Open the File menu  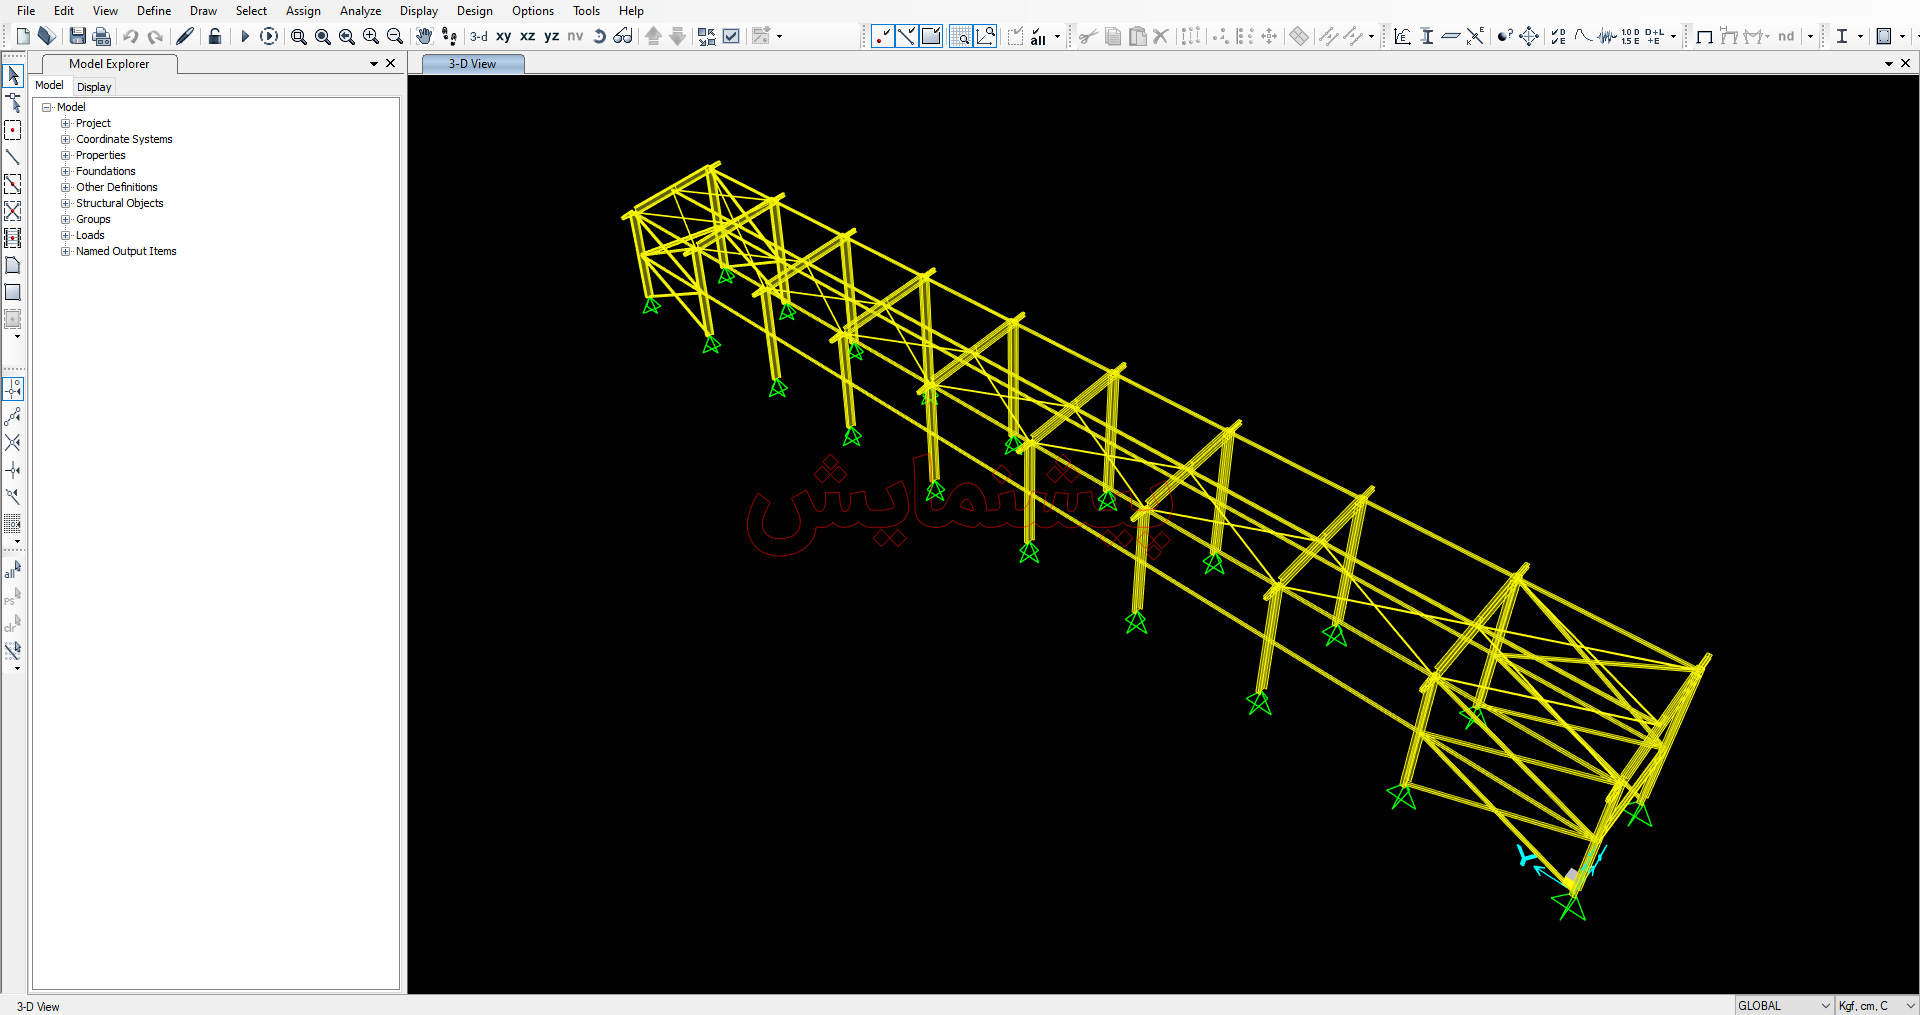[26, 11]
